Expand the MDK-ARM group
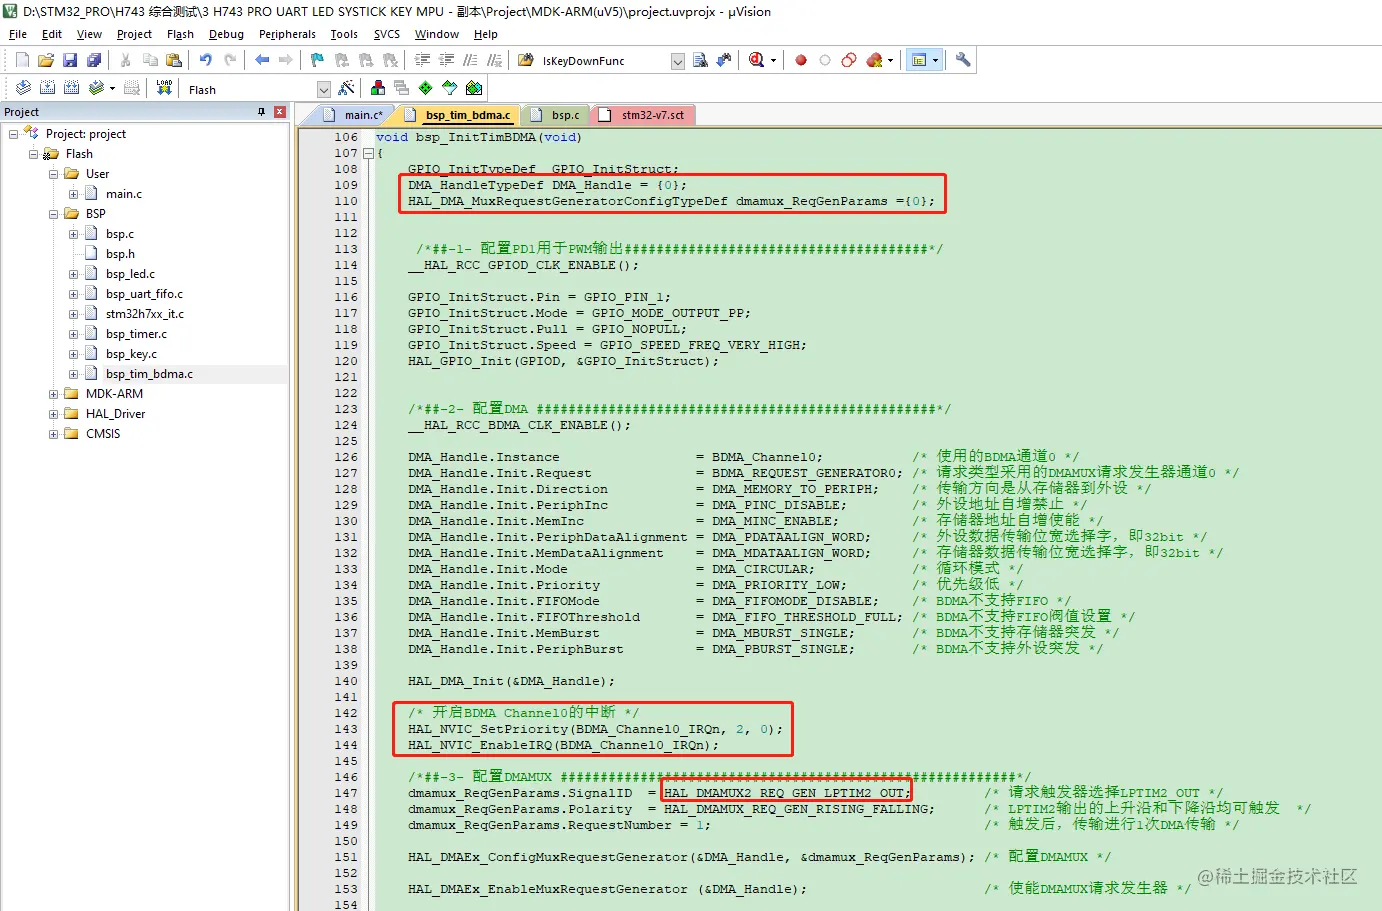The width and height of the screenshot is (1382, 911). point(53,394)
